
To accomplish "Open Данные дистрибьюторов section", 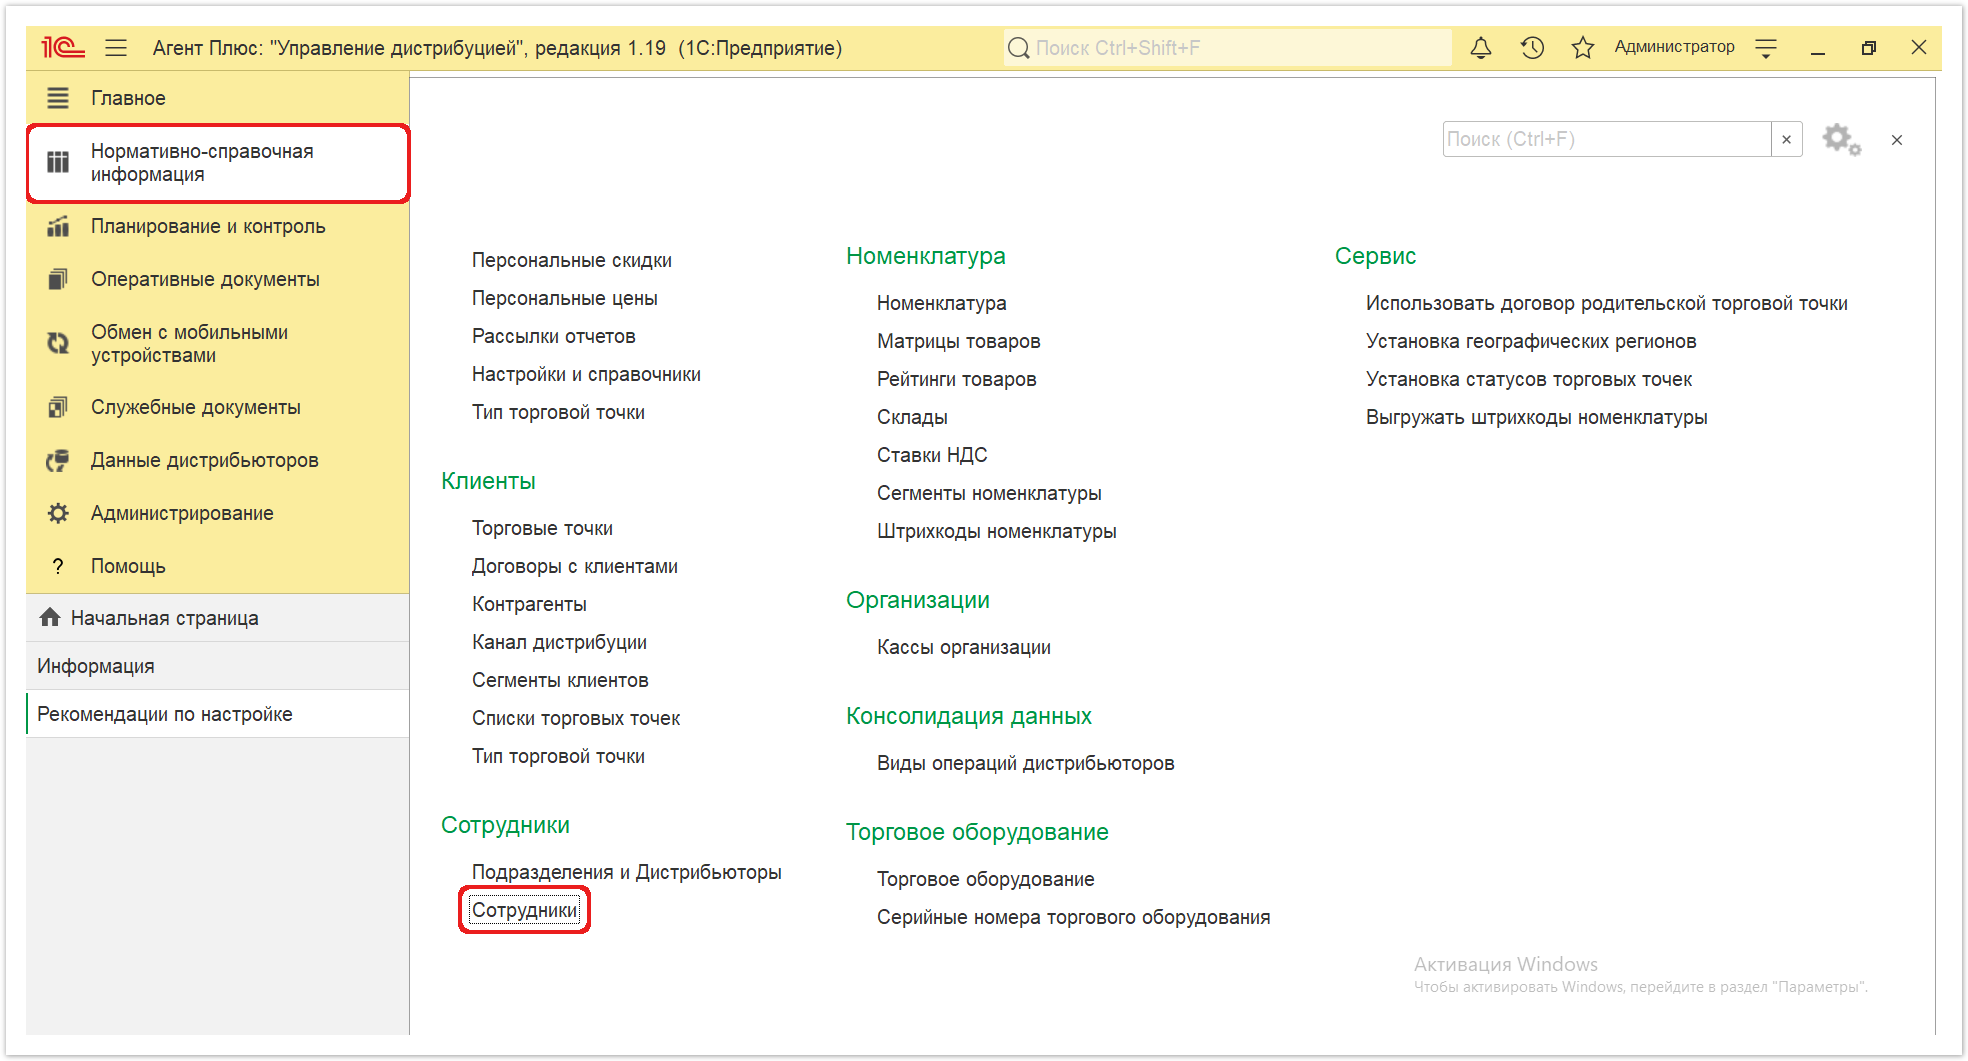I will pyautogui.click(x=218, y=460).
